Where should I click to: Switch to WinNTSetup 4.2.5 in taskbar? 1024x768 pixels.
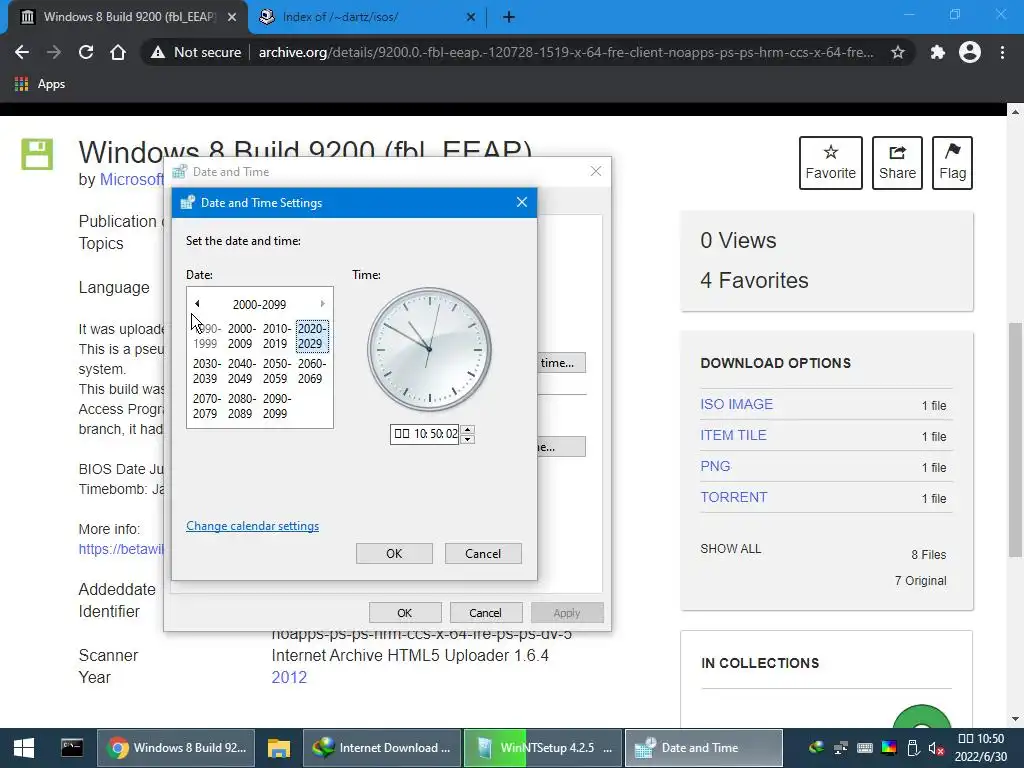(543, 748)
